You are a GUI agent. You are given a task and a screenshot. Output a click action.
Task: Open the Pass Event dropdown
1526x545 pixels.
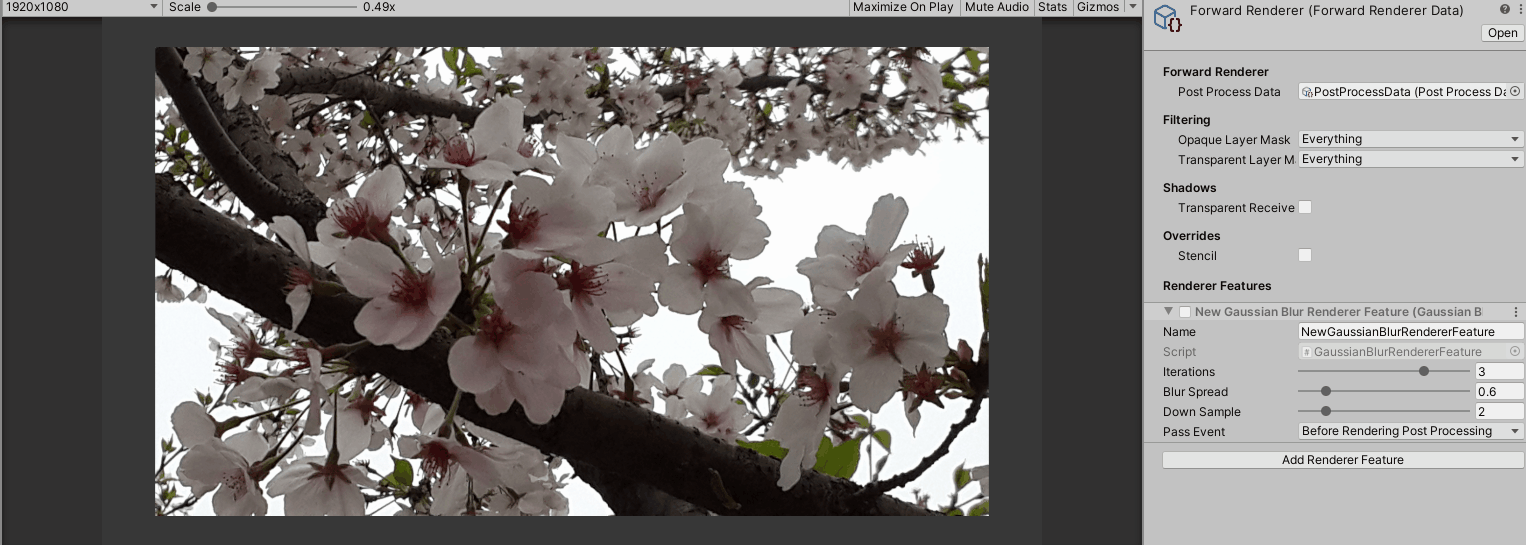1411,431
